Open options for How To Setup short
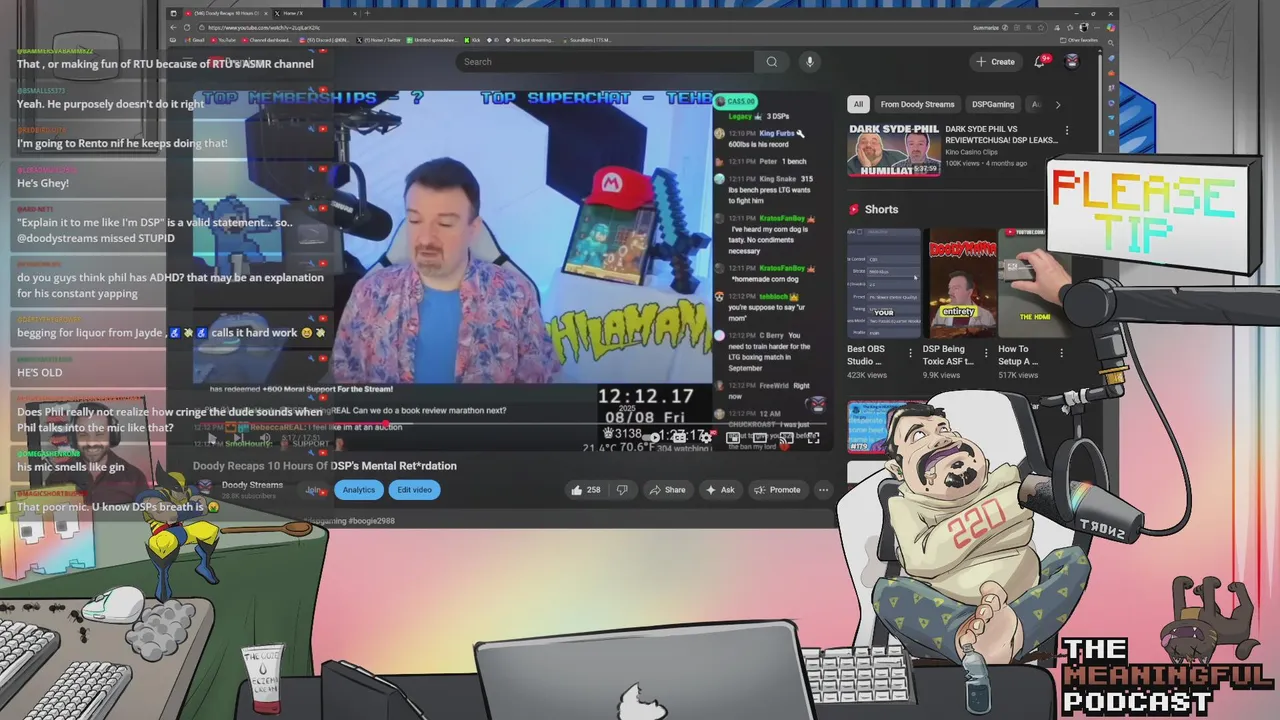Viewport: 1280px width, 720px height. 1061,353
